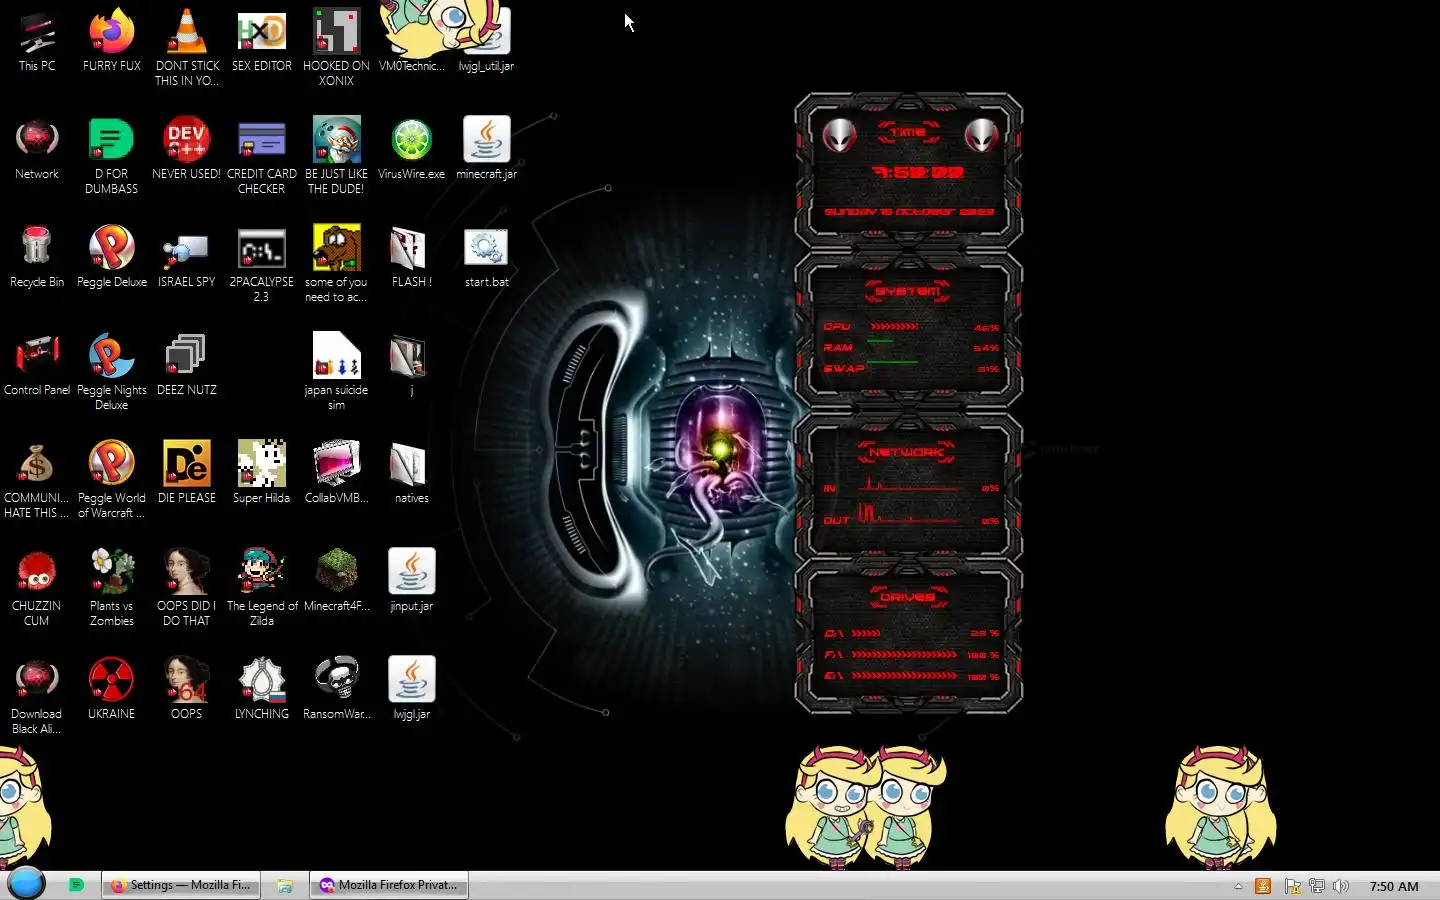Select the 2PACALYPSE 2.3 console icon

[x=262, y=263]
